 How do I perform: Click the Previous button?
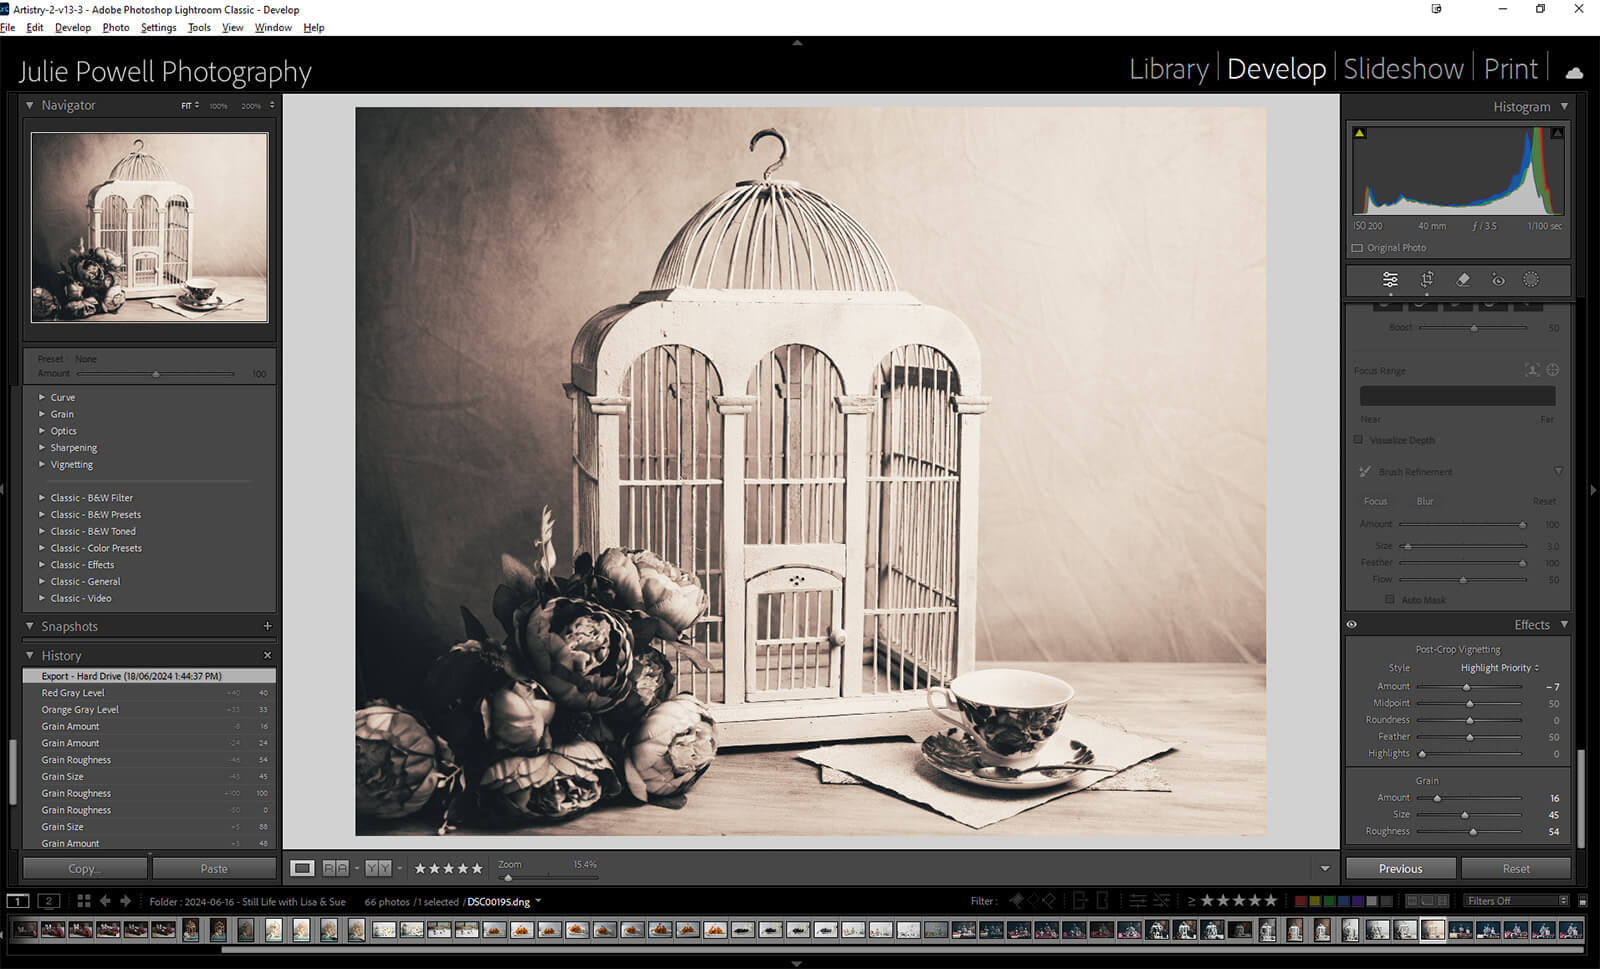pyautogui.click(x=1400, y=868)
